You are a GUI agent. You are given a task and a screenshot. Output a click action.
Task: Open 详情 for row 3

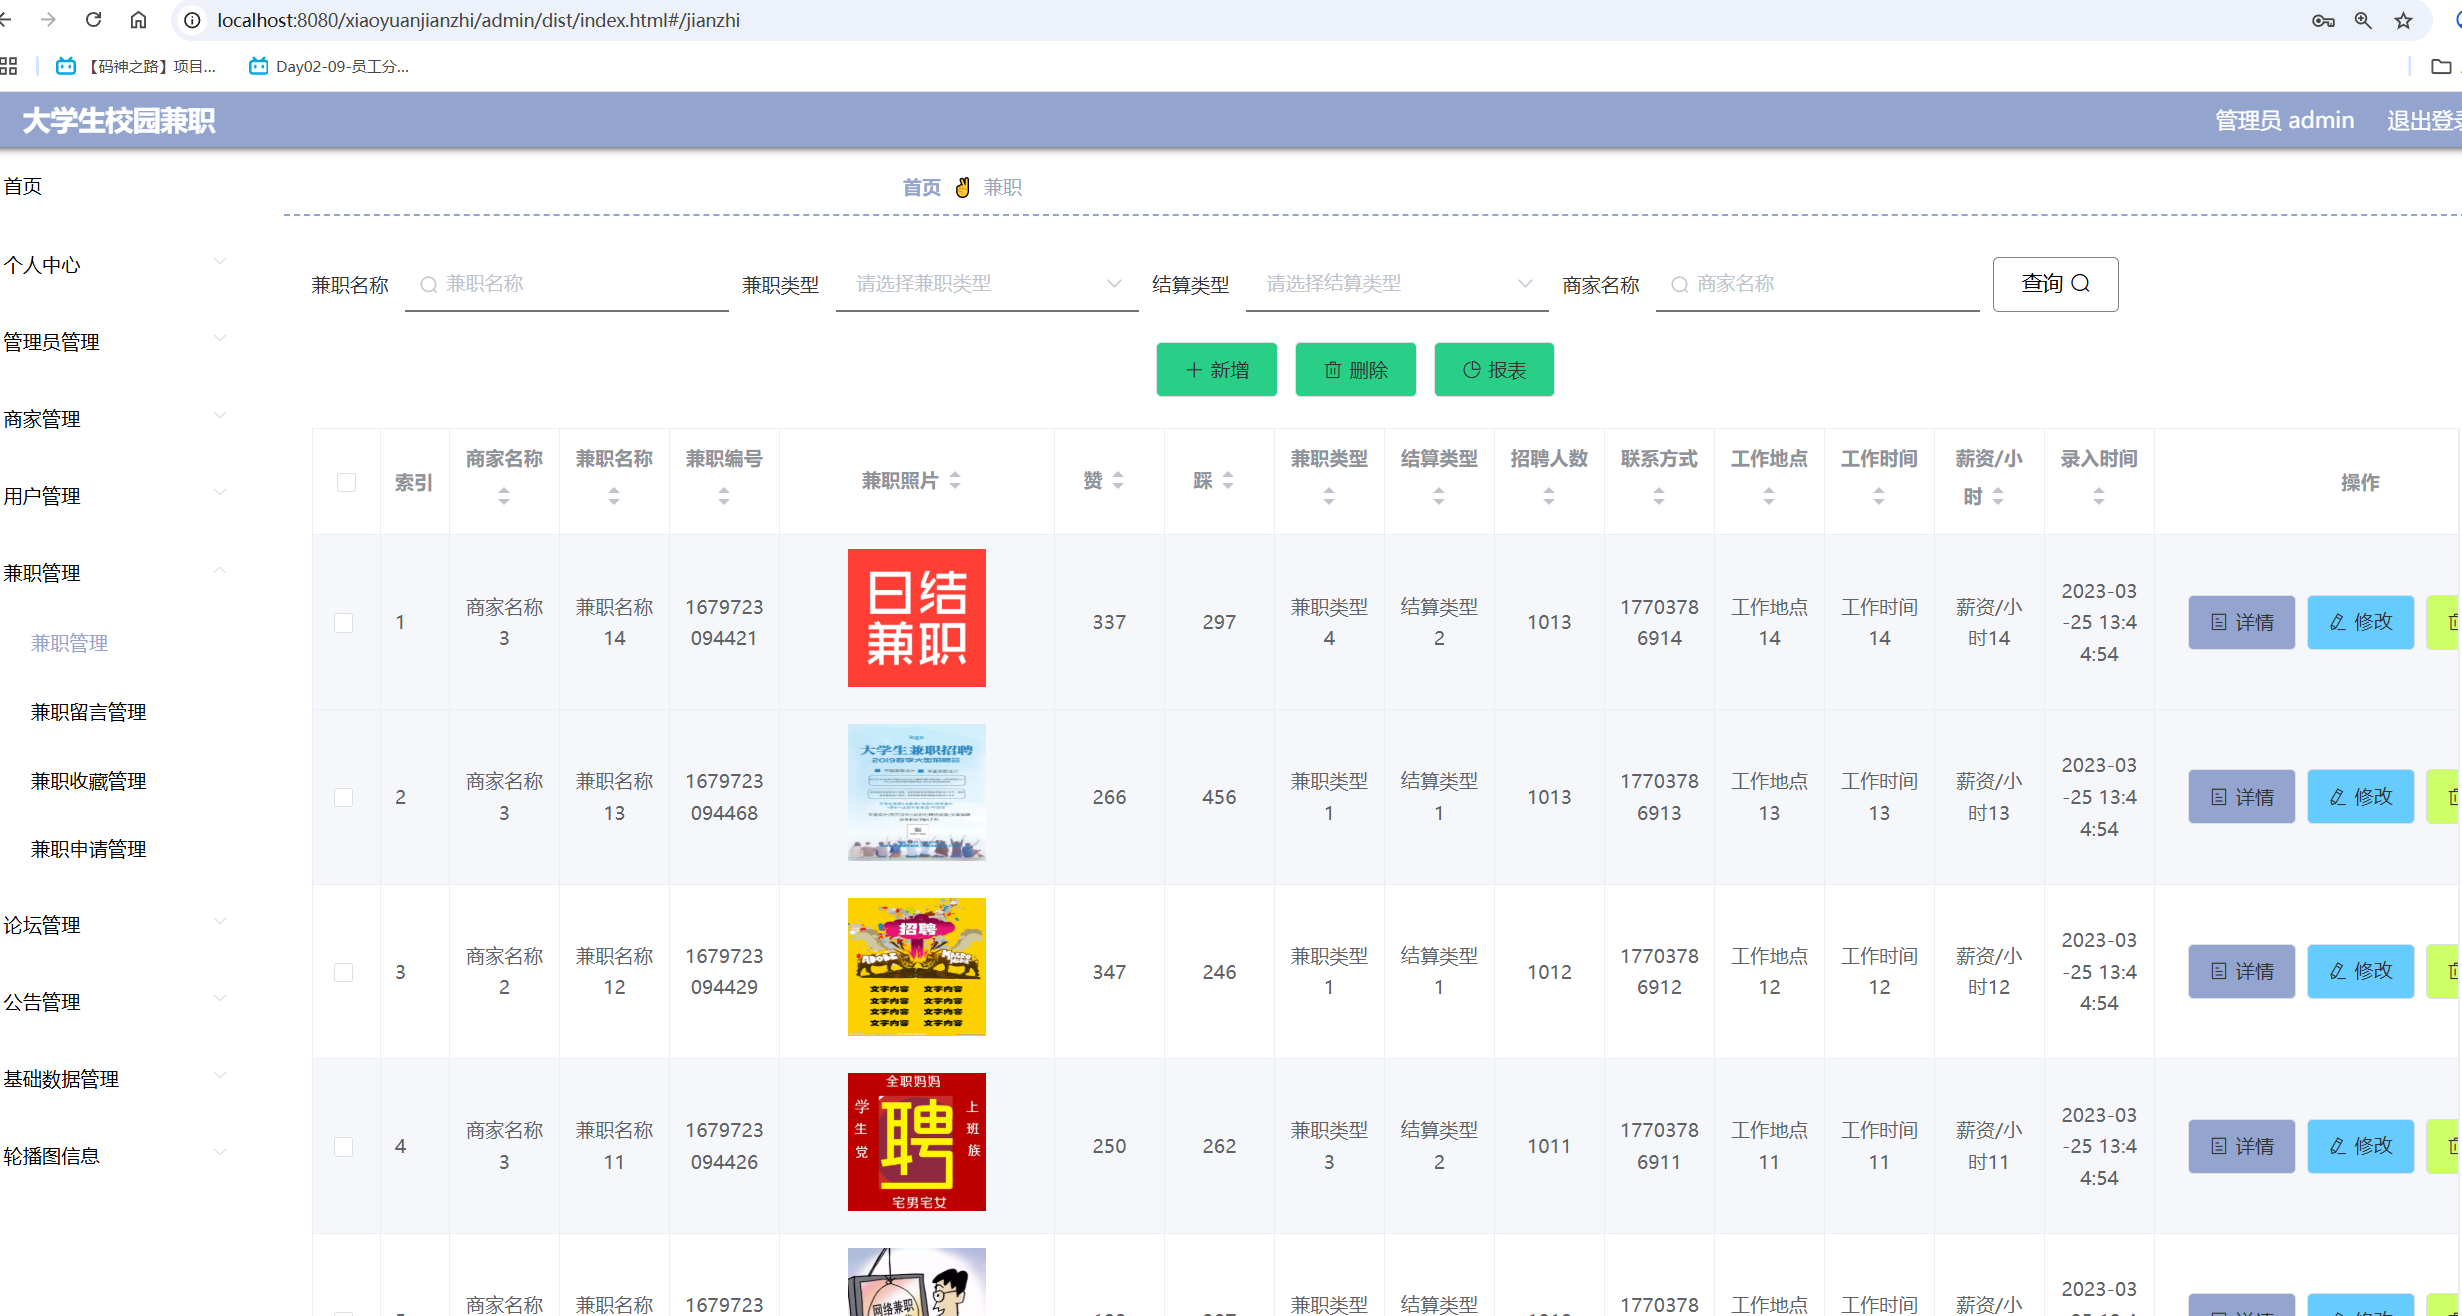click(2241, 971)
